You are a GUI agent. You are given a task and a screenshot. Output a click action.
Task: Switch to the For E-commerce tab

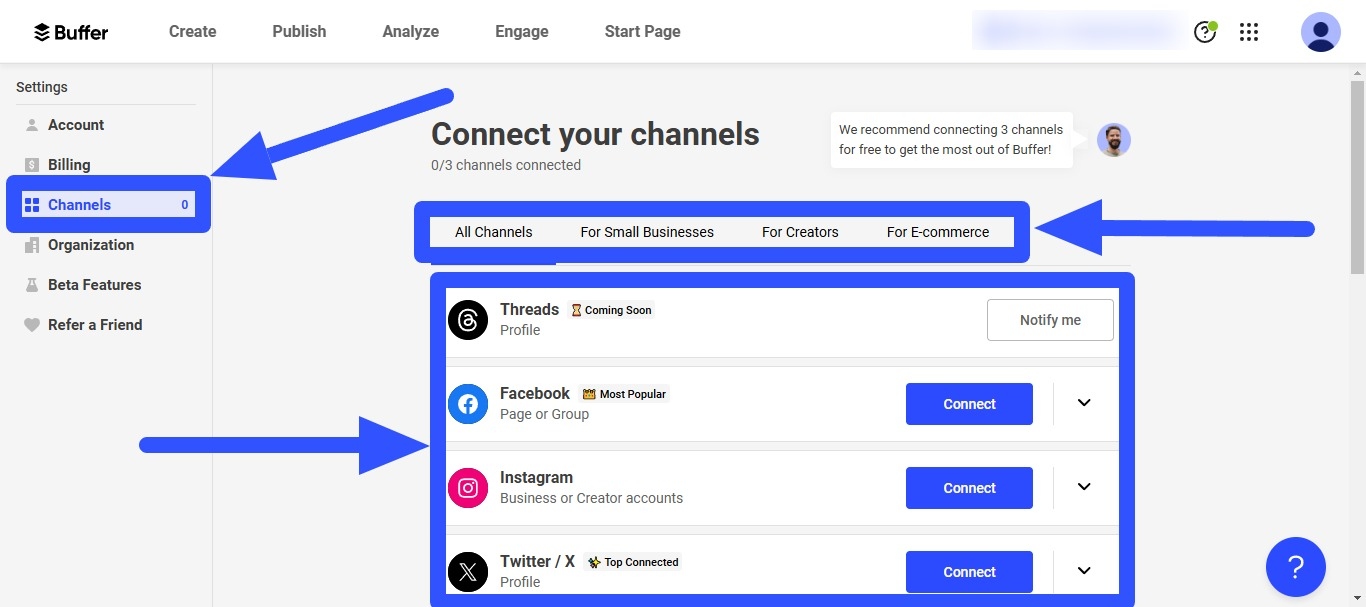pyautogui.click(x=938, y=231)
